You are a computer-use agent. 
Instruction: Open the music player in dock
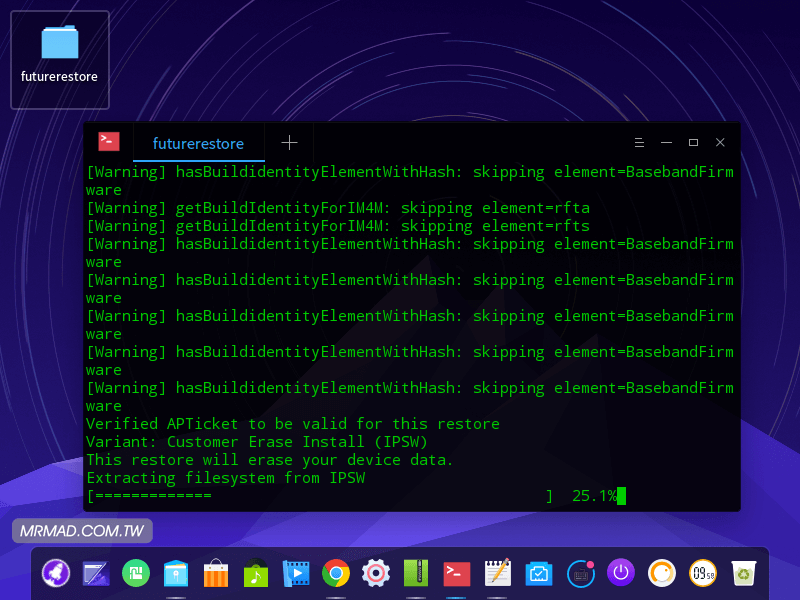(256, 573)
